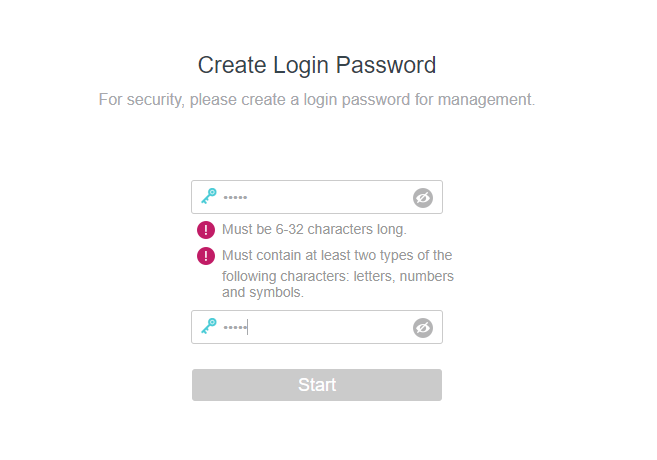Click the word Password in the page title
657x460 pixels.
pyautogui.click(x=386, y=65)
